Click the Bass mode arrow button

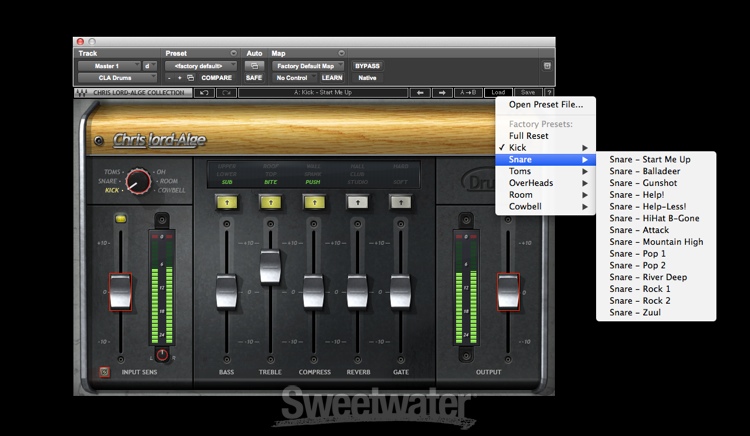[x=227, y=202]
